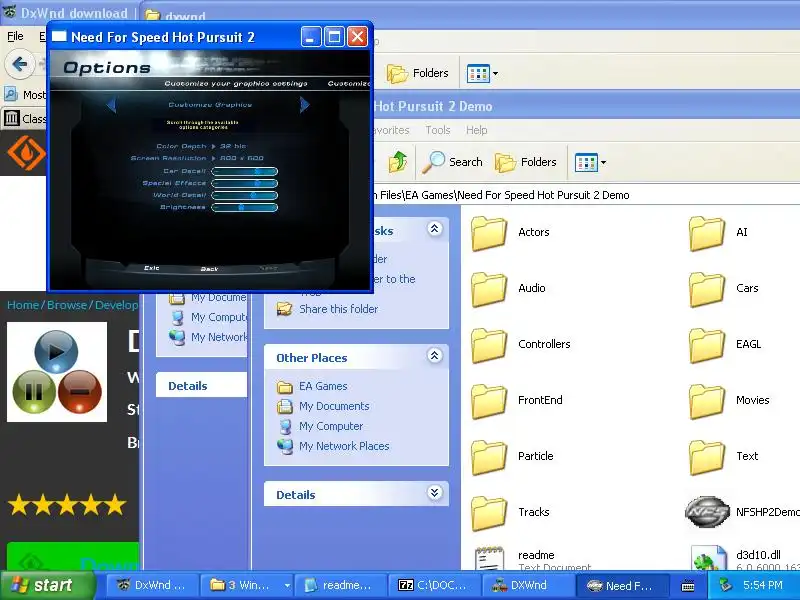Click the Browse breadcrumb link

tap(67, 305)
